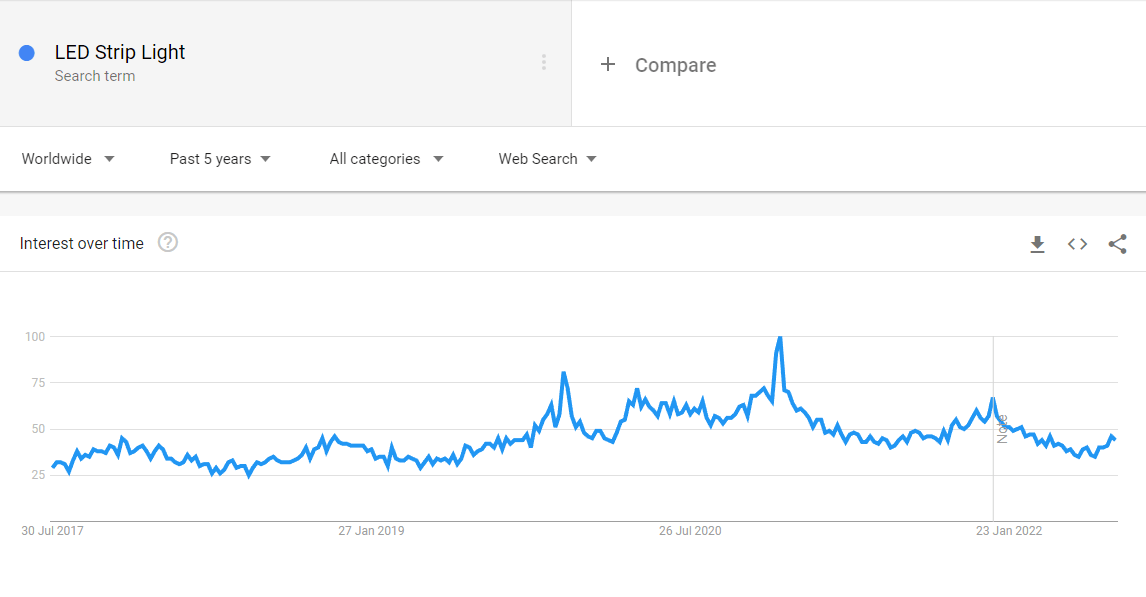Edit the LED Strip Light search term

120,52
